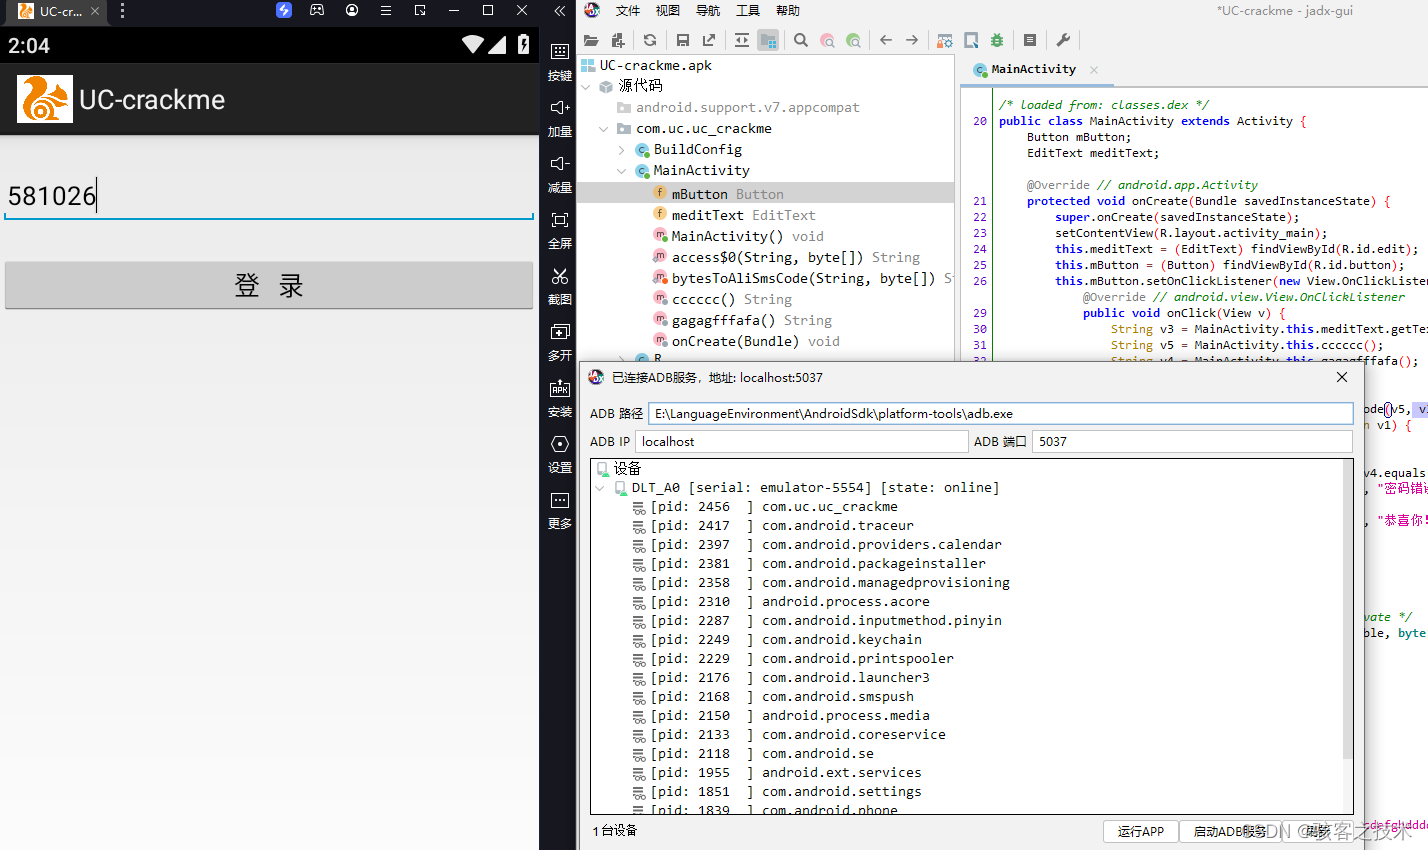The width and height of the screenshot is (1428, 850).
Task: Click the ADB 端口 field showing 5037
Action: coord(1192,441)
